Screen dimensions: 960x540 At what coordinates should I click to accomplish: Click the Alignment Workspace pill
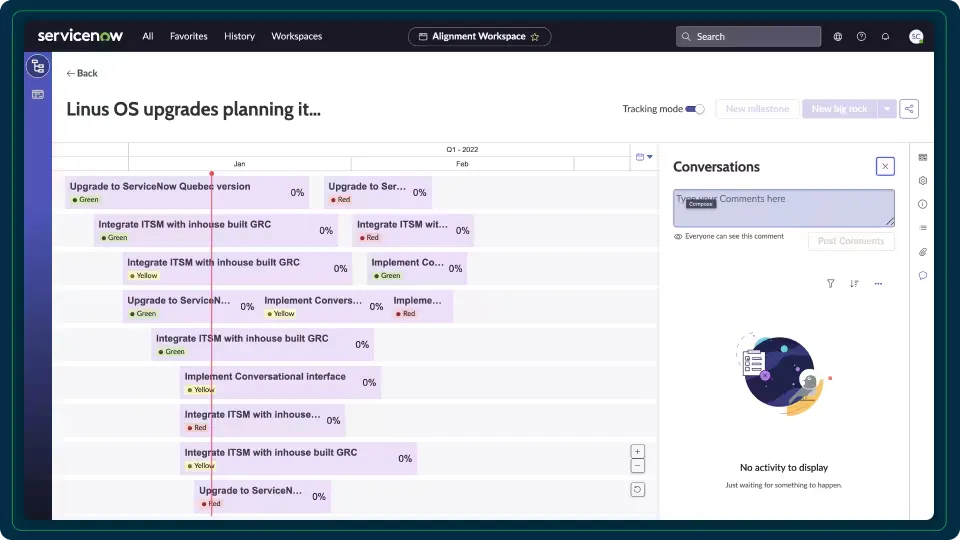tap(479, 37)
